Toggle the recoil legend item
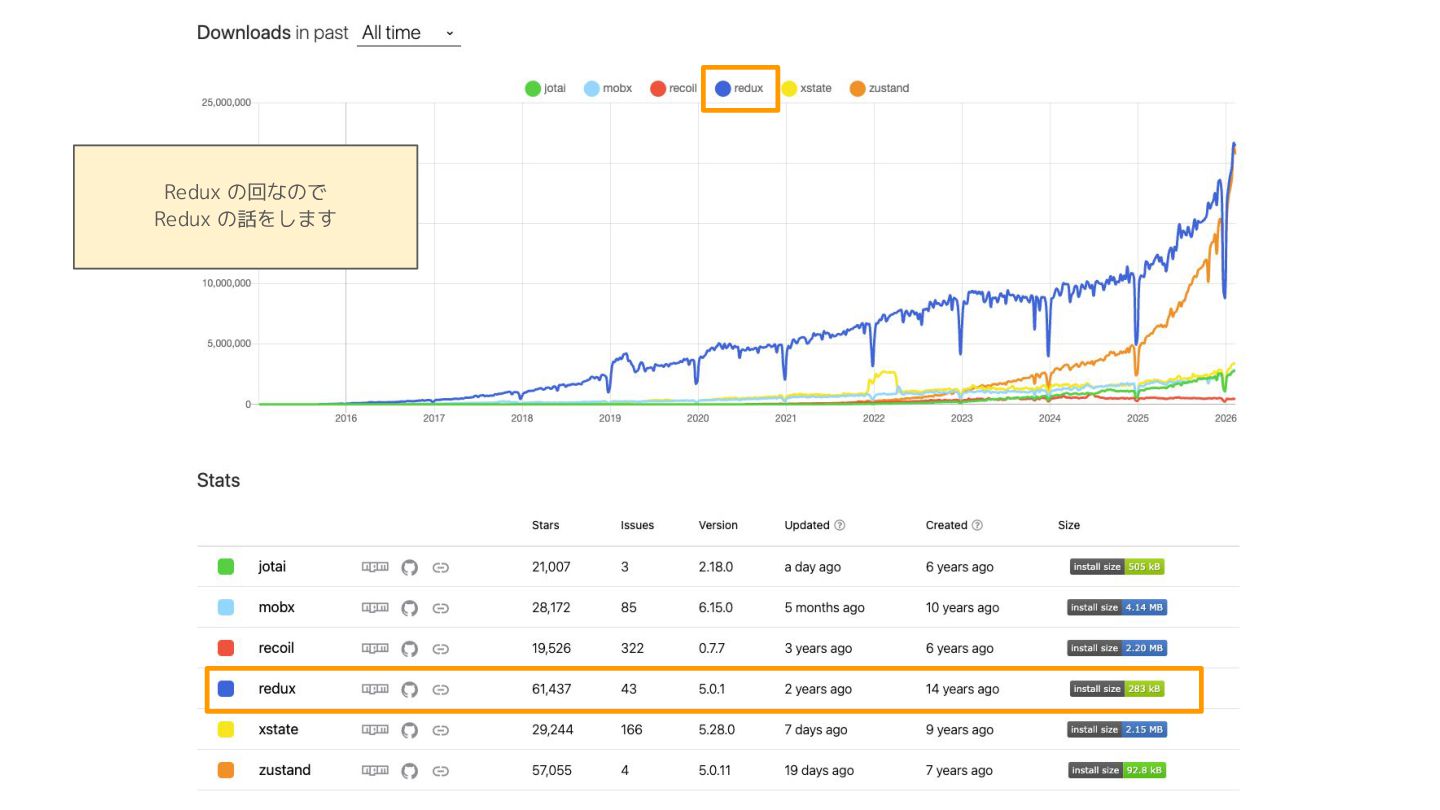Image resolution: width=1440 pixels, height=810 pixels. (673, 88)
